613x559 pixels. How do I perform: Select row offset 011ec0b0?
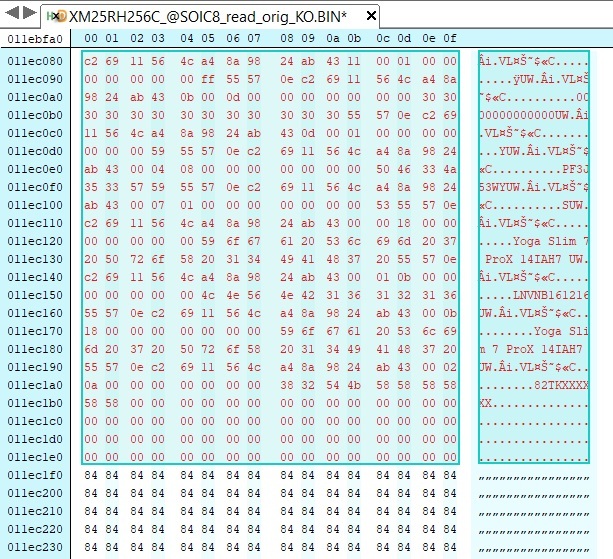pyautogui.click(x=35, y=115)
